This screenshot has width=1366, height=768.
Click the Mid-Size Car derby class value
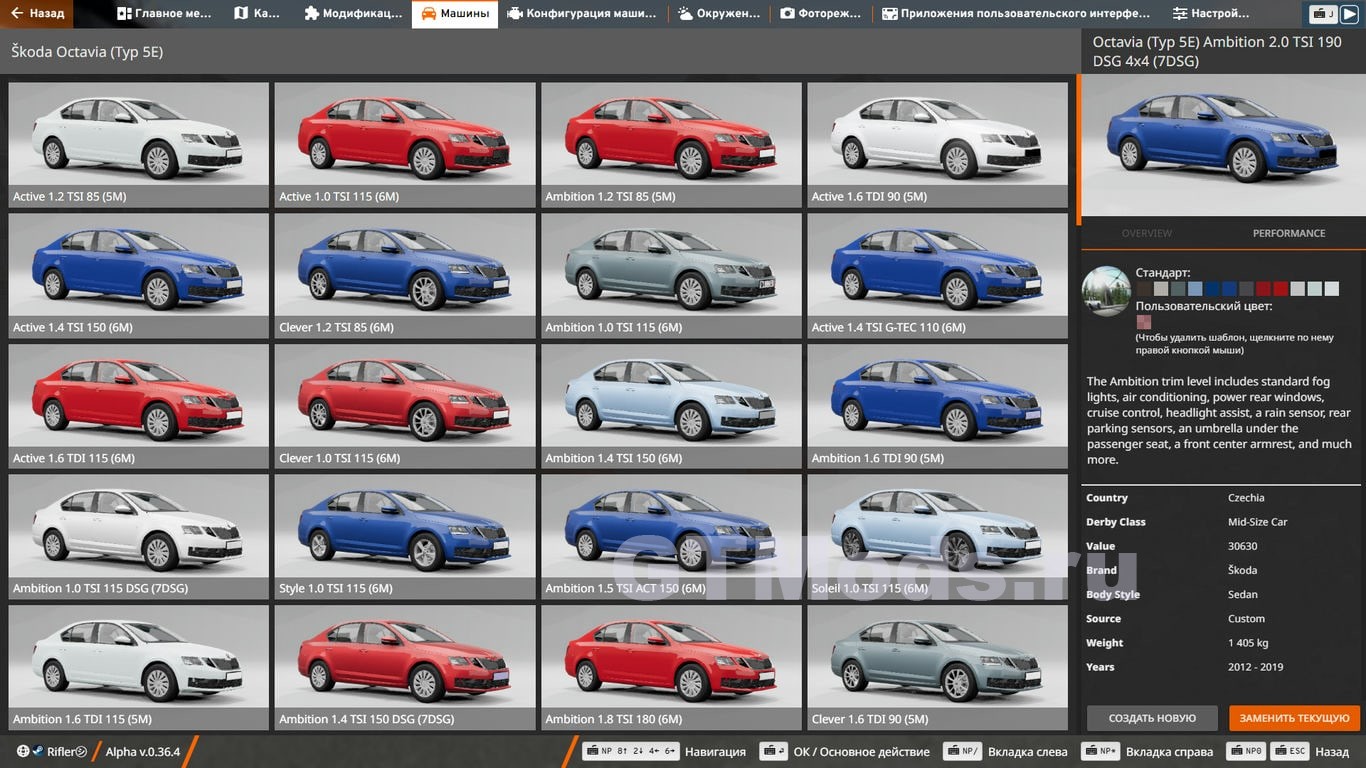coord(1257,522)
